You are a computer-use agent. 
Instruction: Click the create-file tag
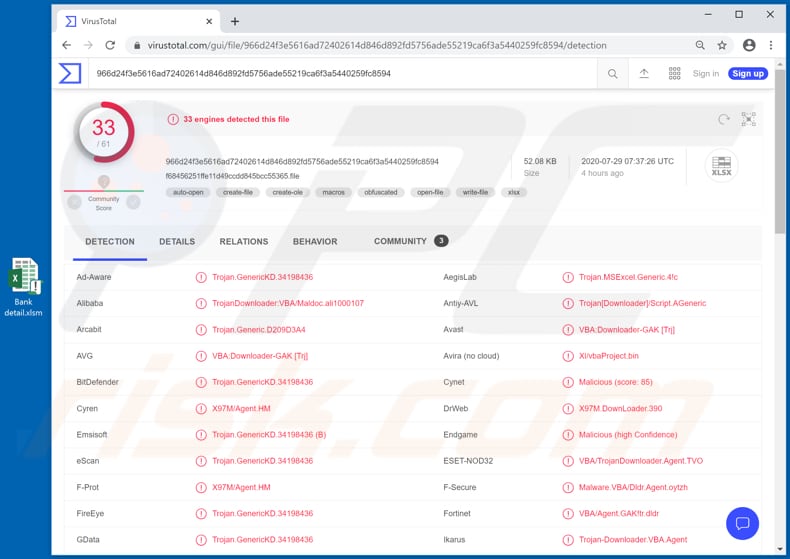click(238, 192)
